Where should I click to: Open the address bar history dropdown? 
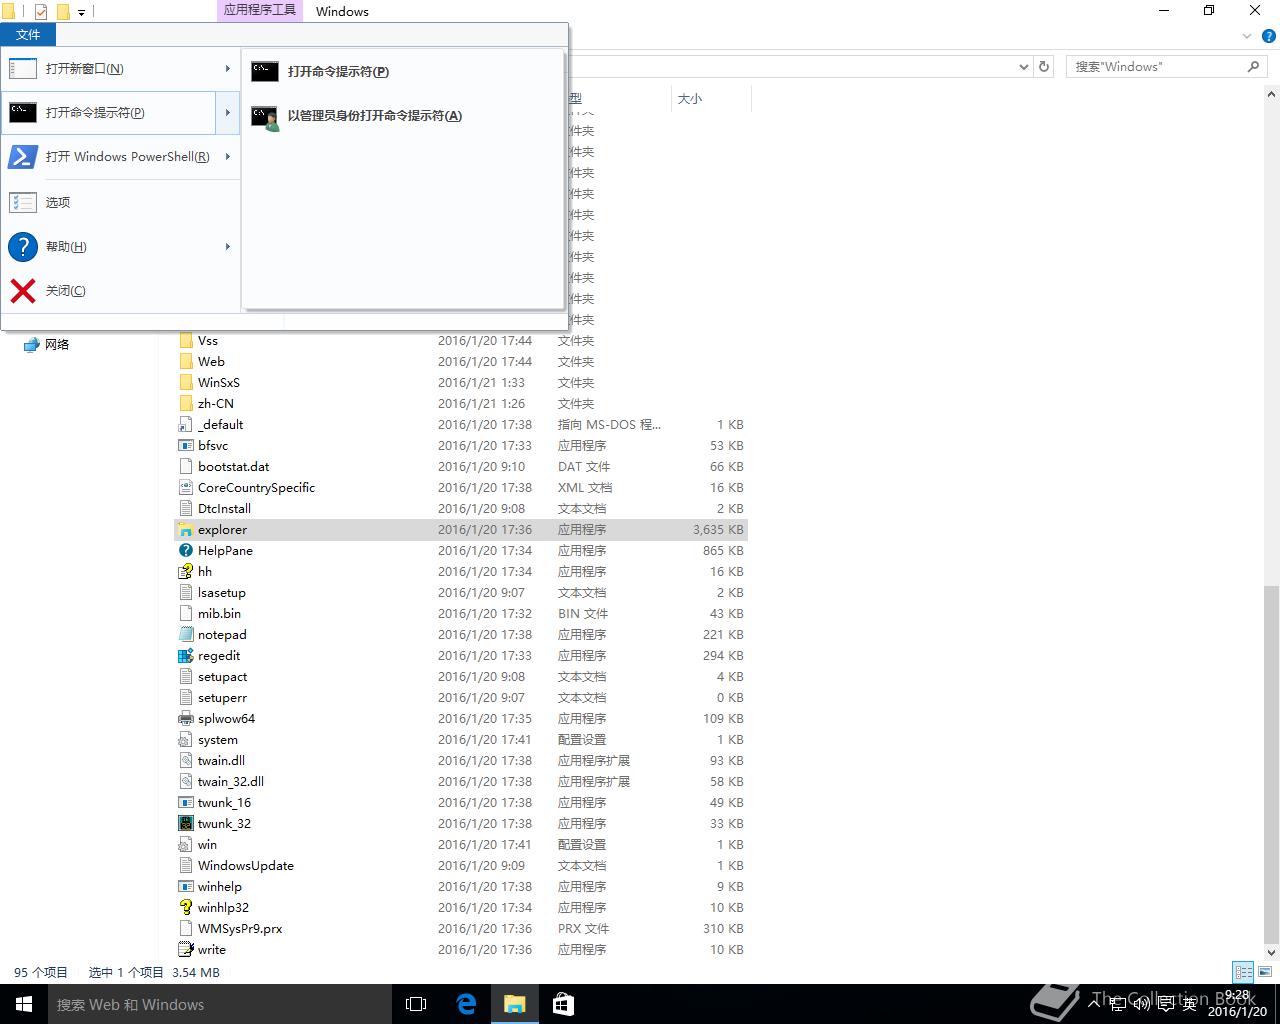click(1023, 67)
